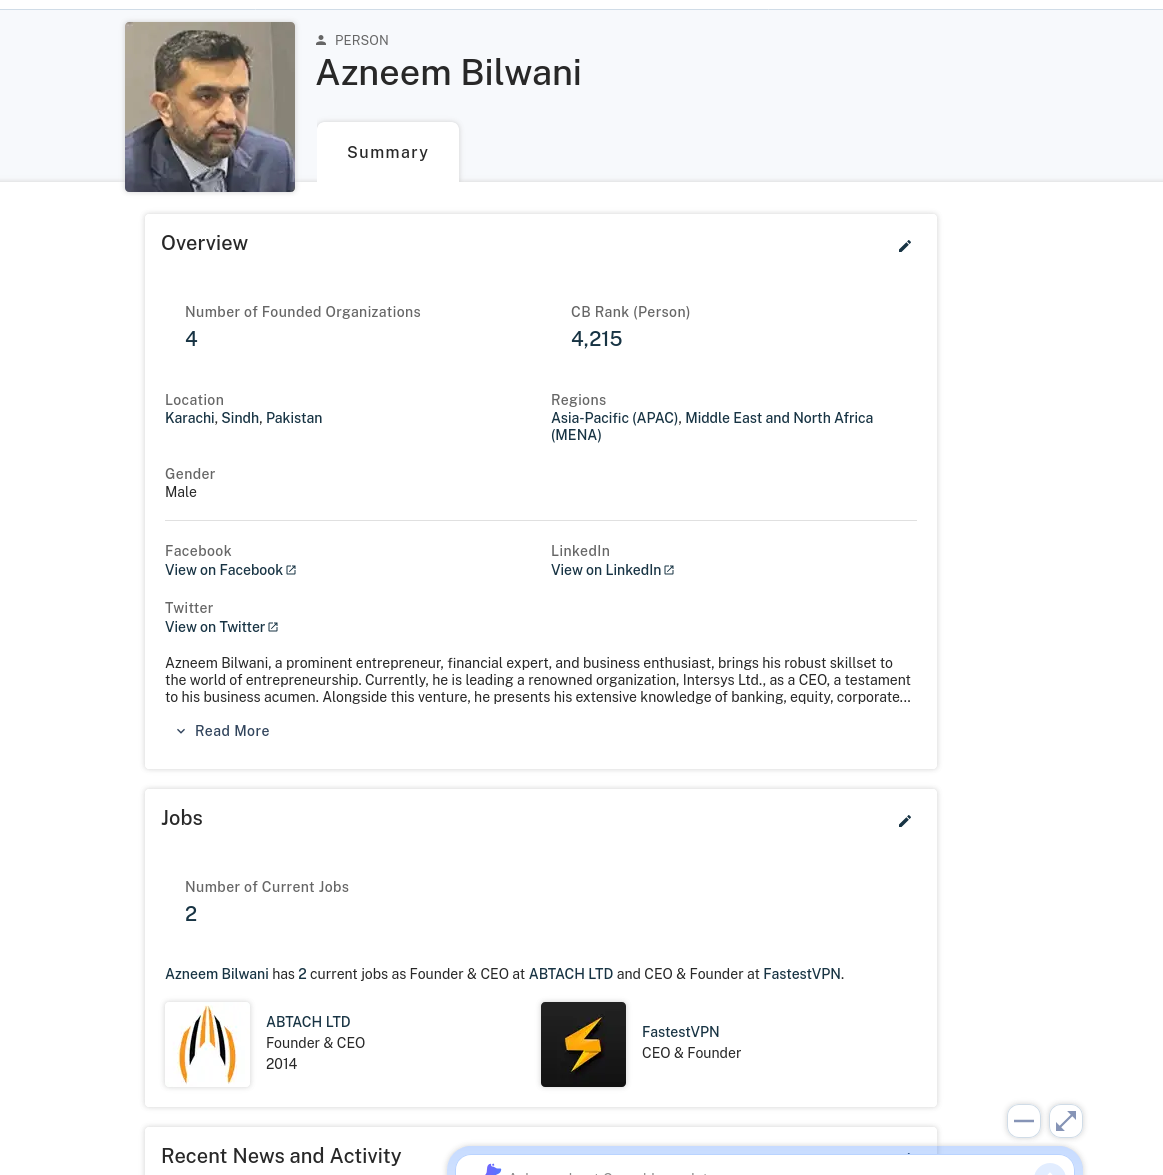Click the external link icon beside LinkedIn
This screenshot has height=1175, width=1163.
(x=669, y=570)
